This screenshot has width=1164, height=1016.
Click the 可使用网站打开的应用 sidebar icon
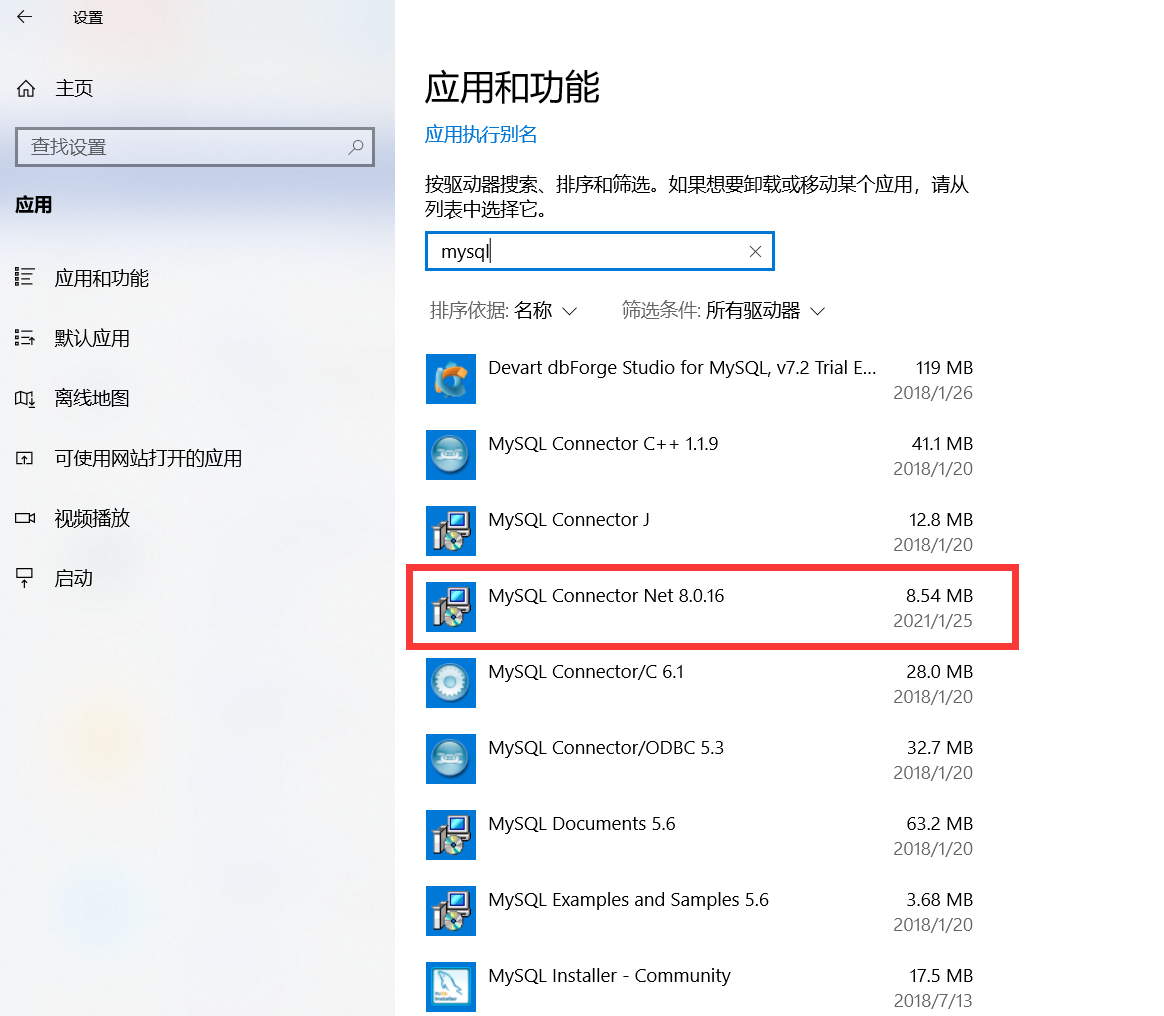[24, 459]
